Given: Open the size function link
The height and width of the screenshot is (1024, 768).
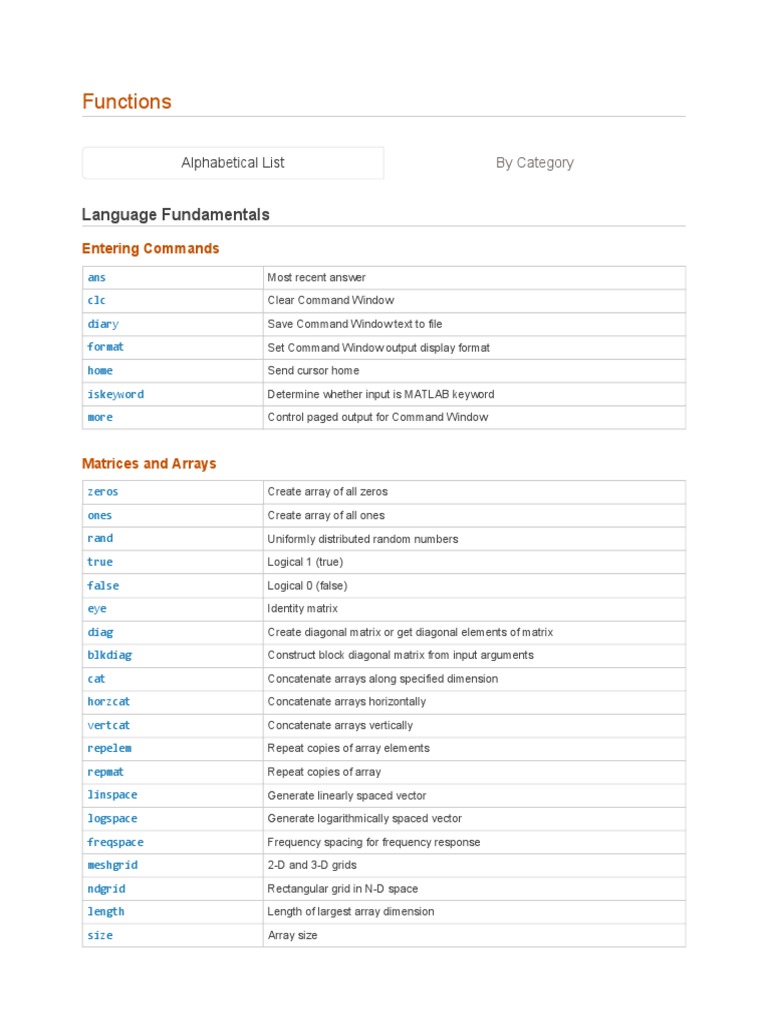Looking at the screenshot, I should click(99, 935).
